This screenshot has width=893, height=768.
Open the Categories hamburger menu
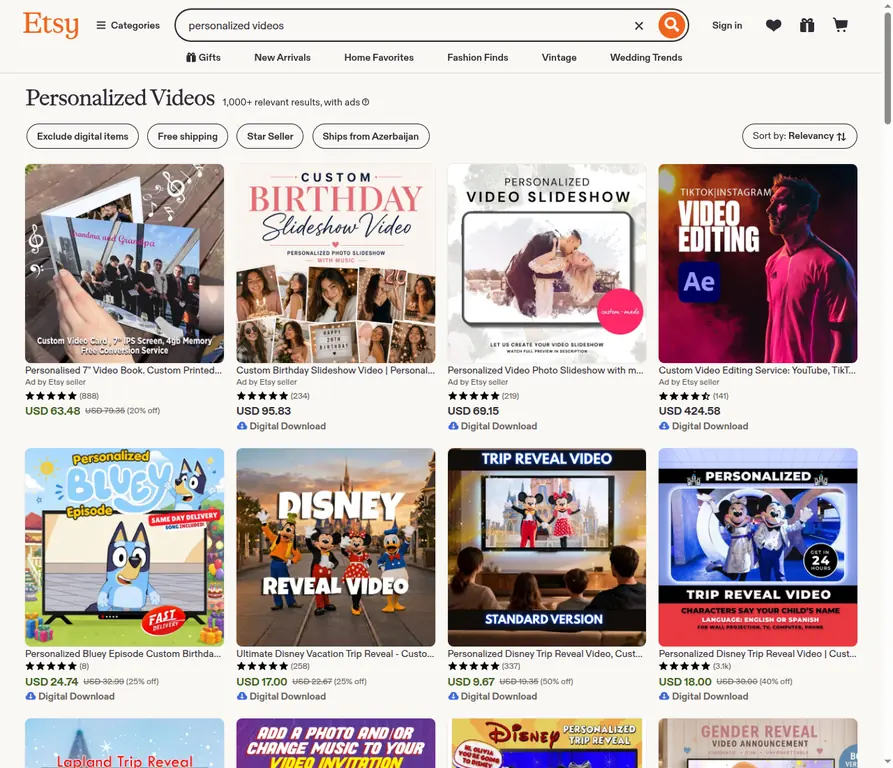point(128,25)
